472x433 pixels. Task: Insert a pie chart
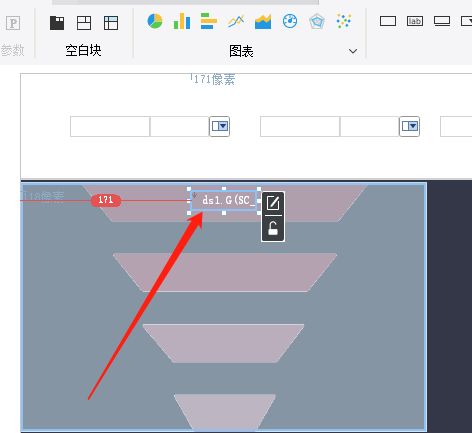click(x=155, y=21)
